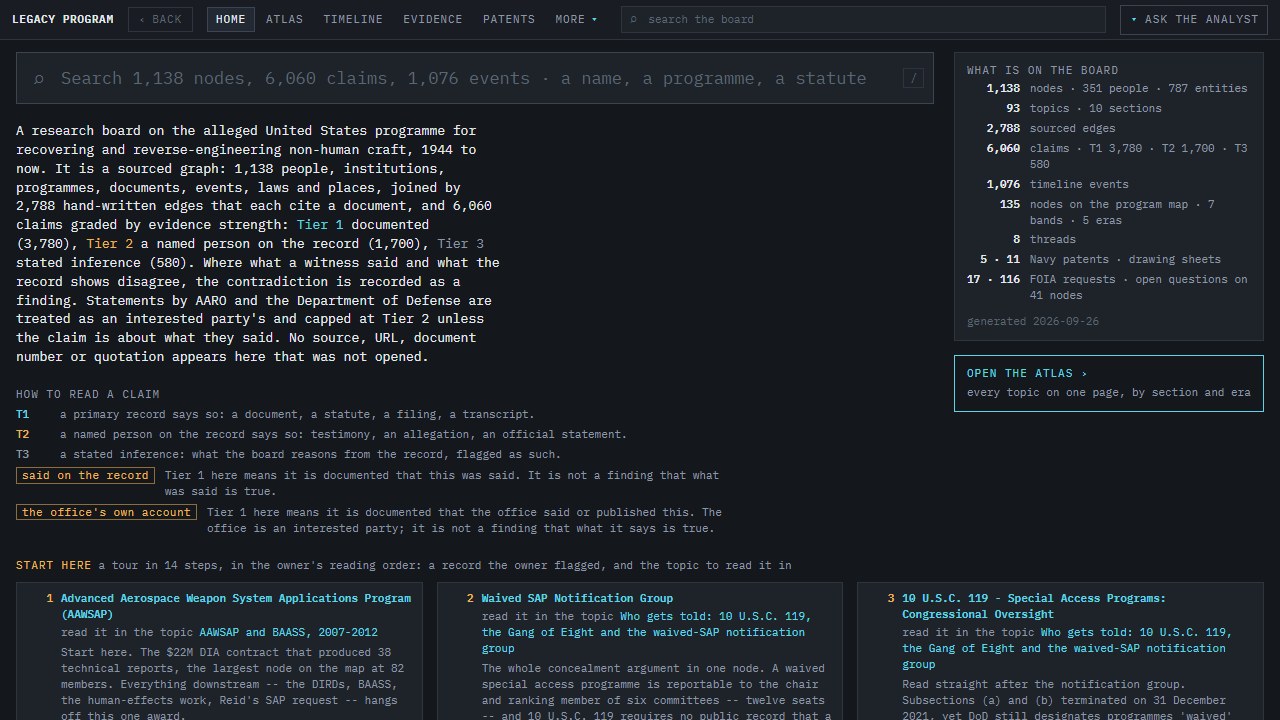
Task: Select the PATENTS tab
Action: tap(508, 19)
